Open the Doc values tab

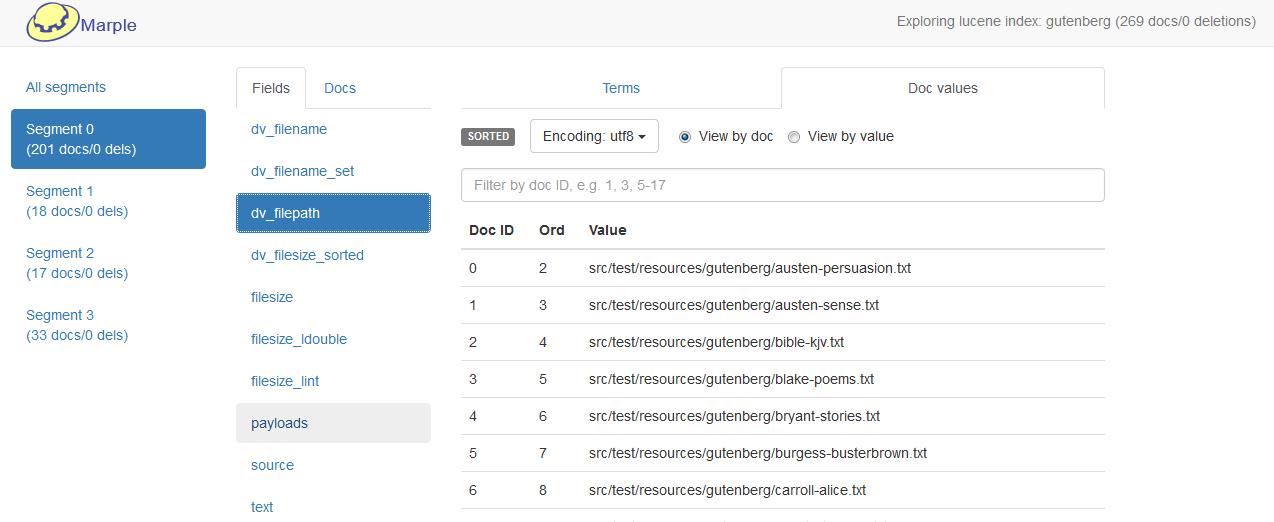pos(942,88)
